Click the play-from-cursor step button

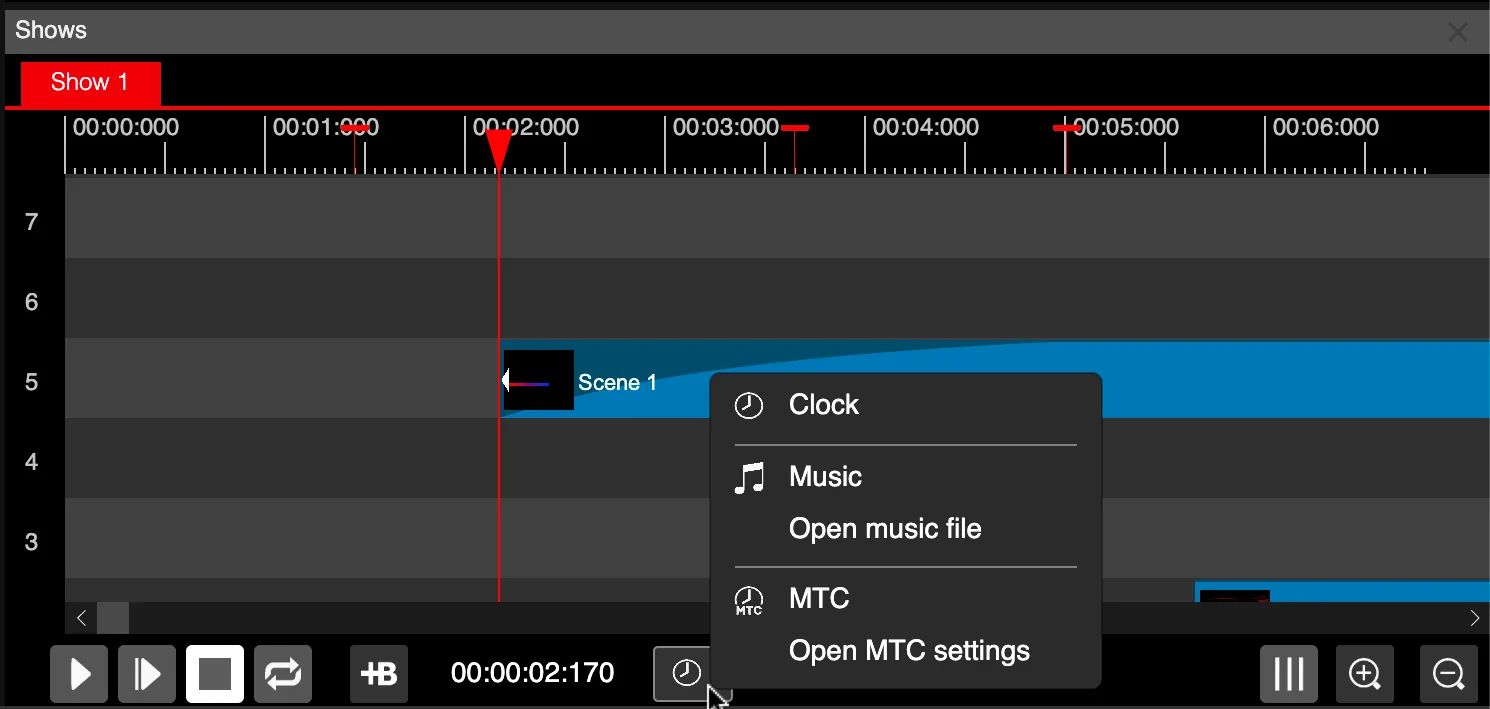point(147,674)
